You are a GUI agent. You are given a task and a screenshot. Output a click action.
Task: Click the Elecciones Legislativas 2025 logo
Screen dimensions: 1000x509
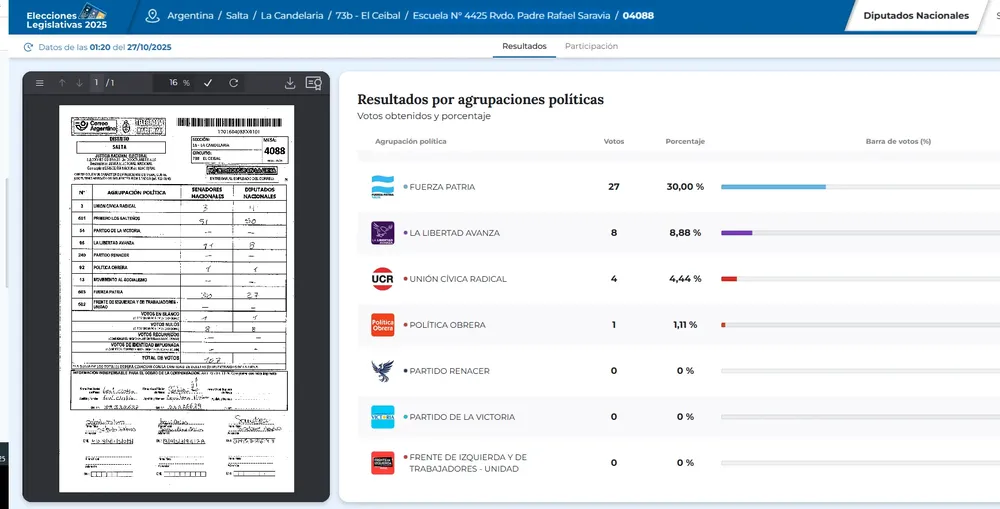coord(66,16)
